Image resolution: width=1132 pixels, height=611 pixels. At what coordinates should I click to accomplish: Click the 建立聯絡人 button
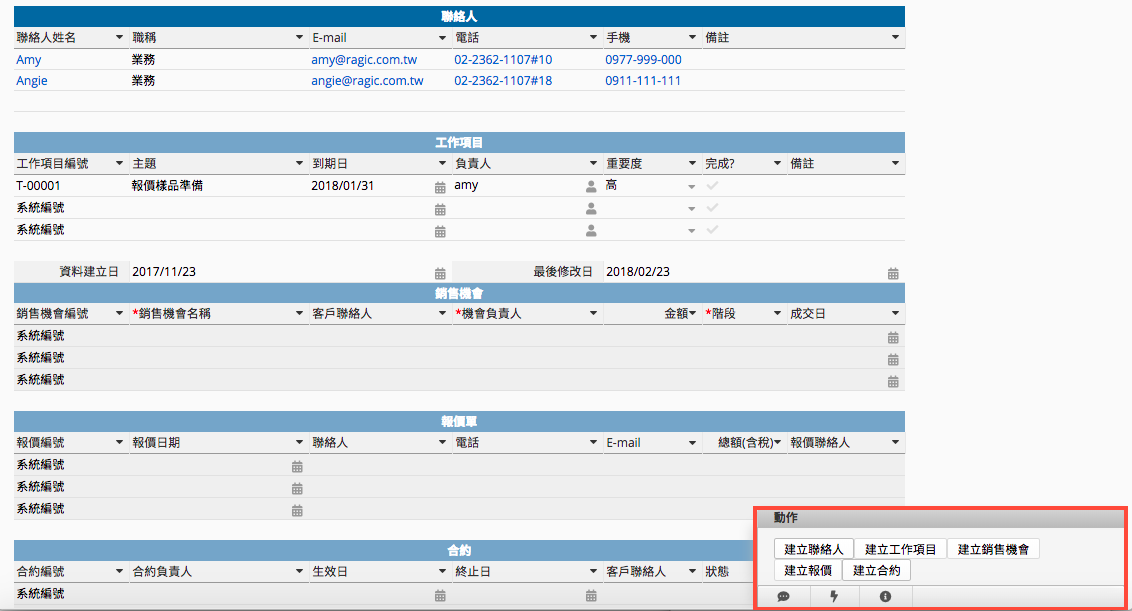pyautogui.click(x=814, y=549)
